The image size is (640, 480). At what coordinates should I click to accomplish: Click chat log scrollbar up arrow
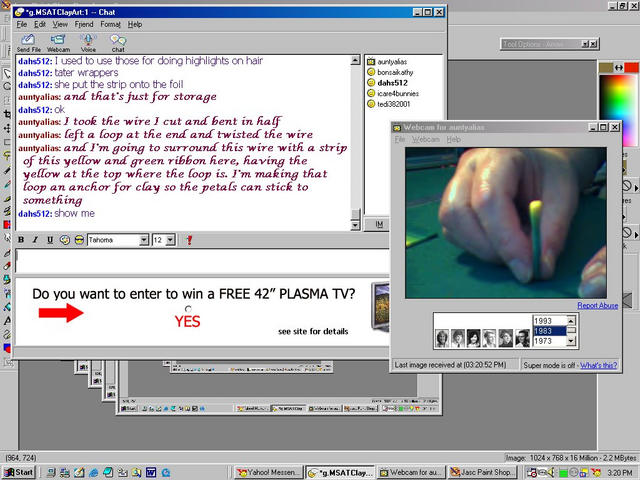point(356,60)
